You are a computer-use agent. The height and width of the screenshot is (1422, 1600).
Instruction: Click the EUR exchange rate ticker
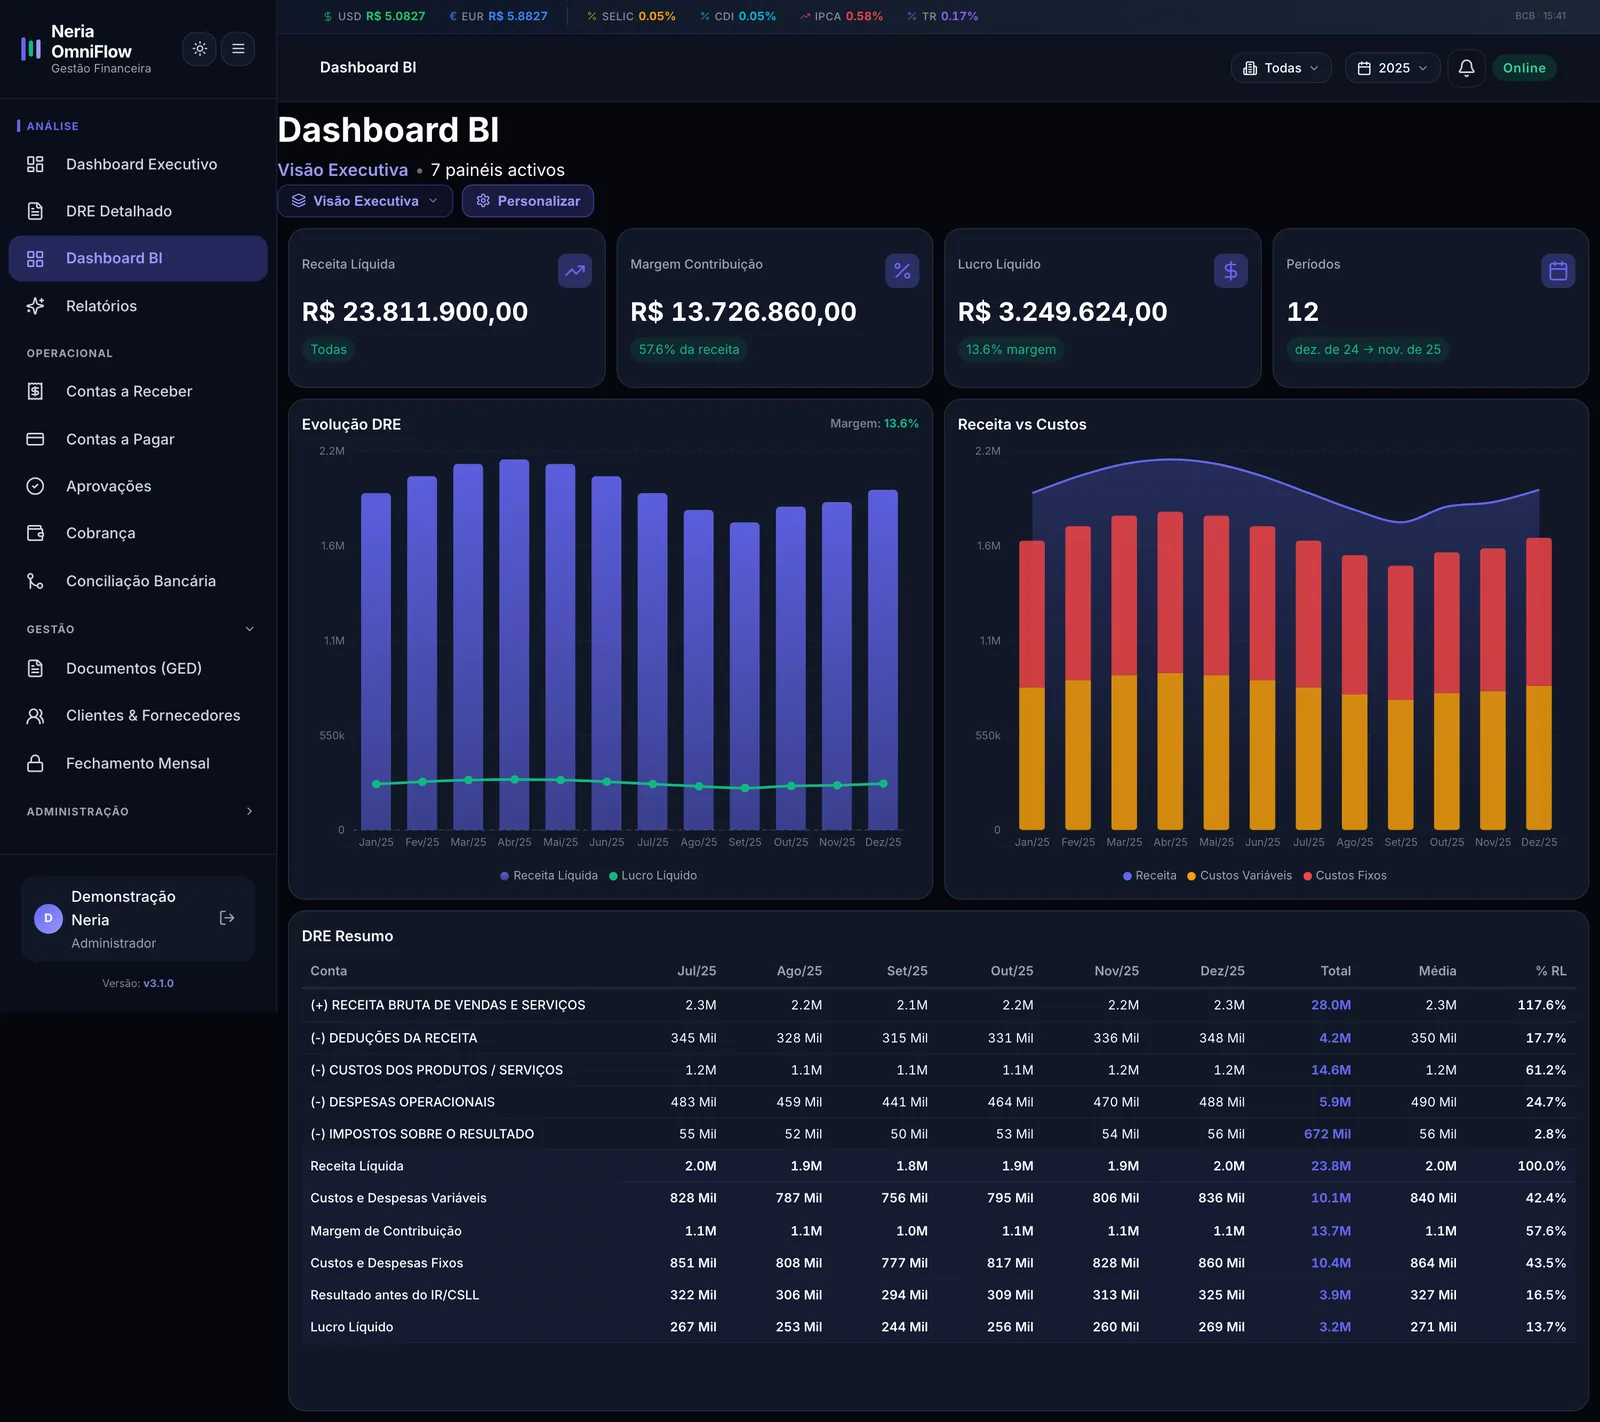coord(498,16)
